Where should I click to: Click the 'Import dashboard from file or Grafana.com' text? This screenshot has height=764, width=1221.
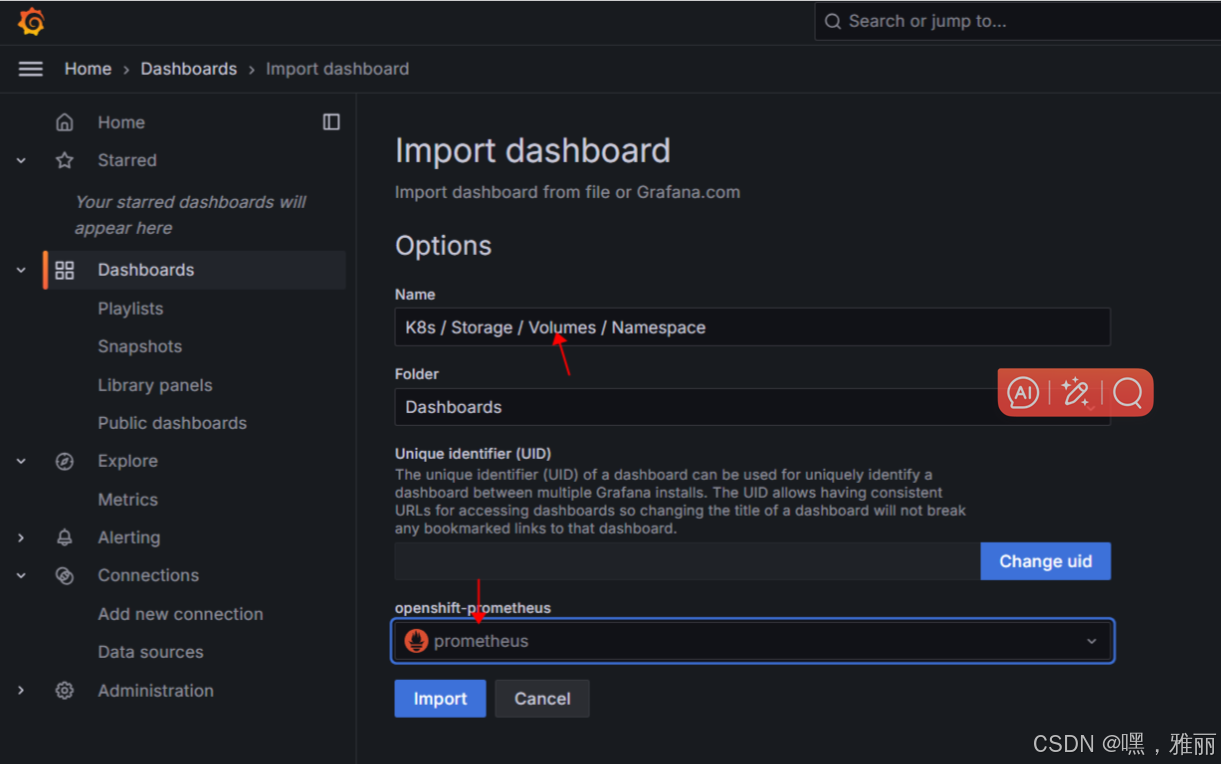click(567, 192)
